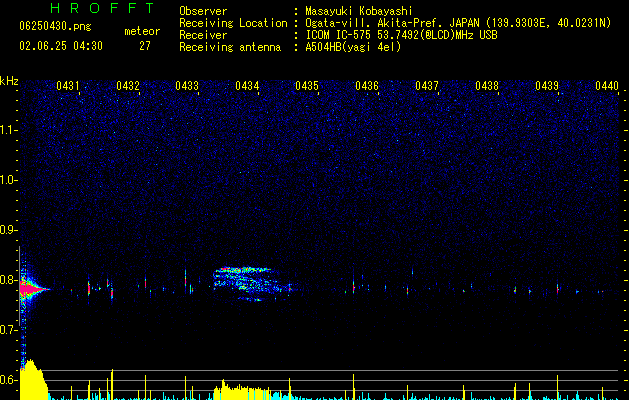Click the Observer field label
629x400 pixels.
[203, 11]
